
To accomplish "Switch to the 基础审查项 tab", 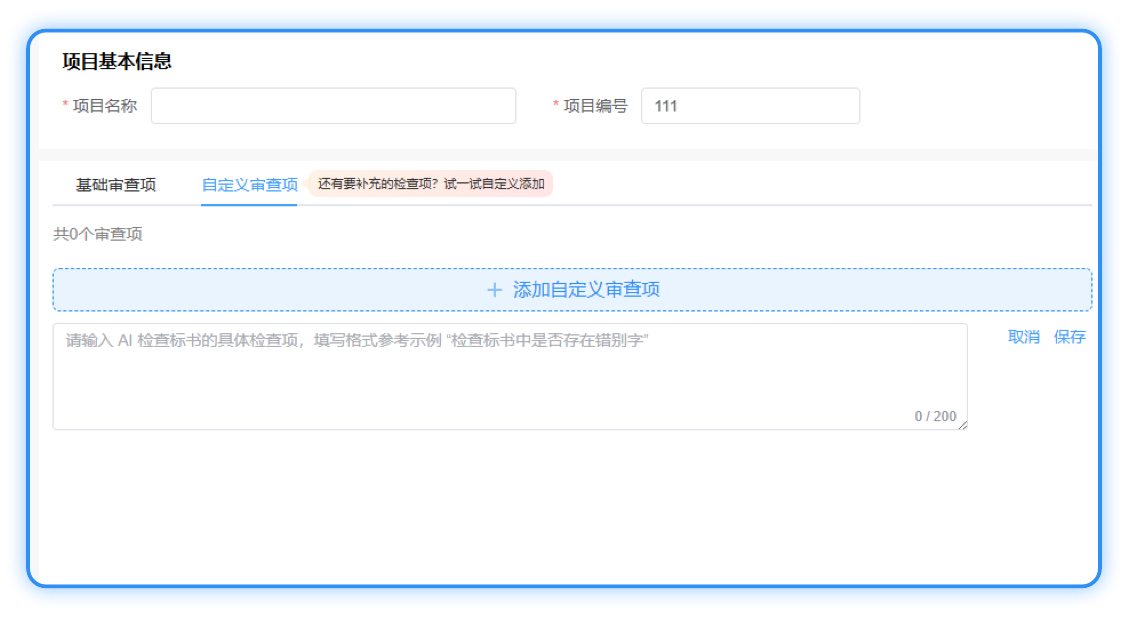I will click(116, 185).
